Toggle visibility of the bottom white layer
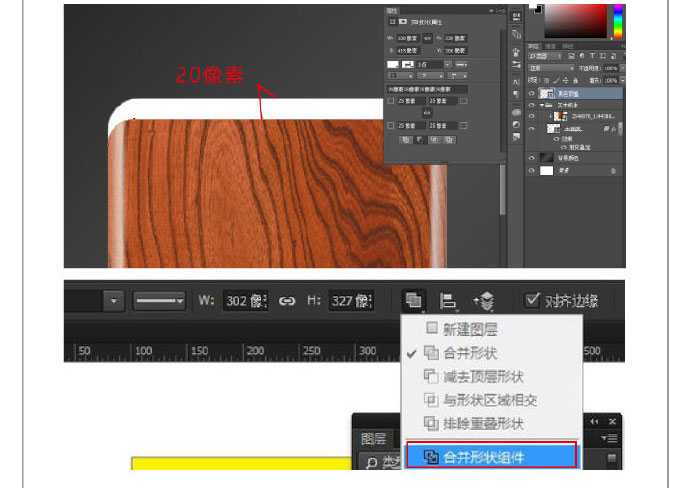Viewport: 690px width, 488px height. coord(532,171)
